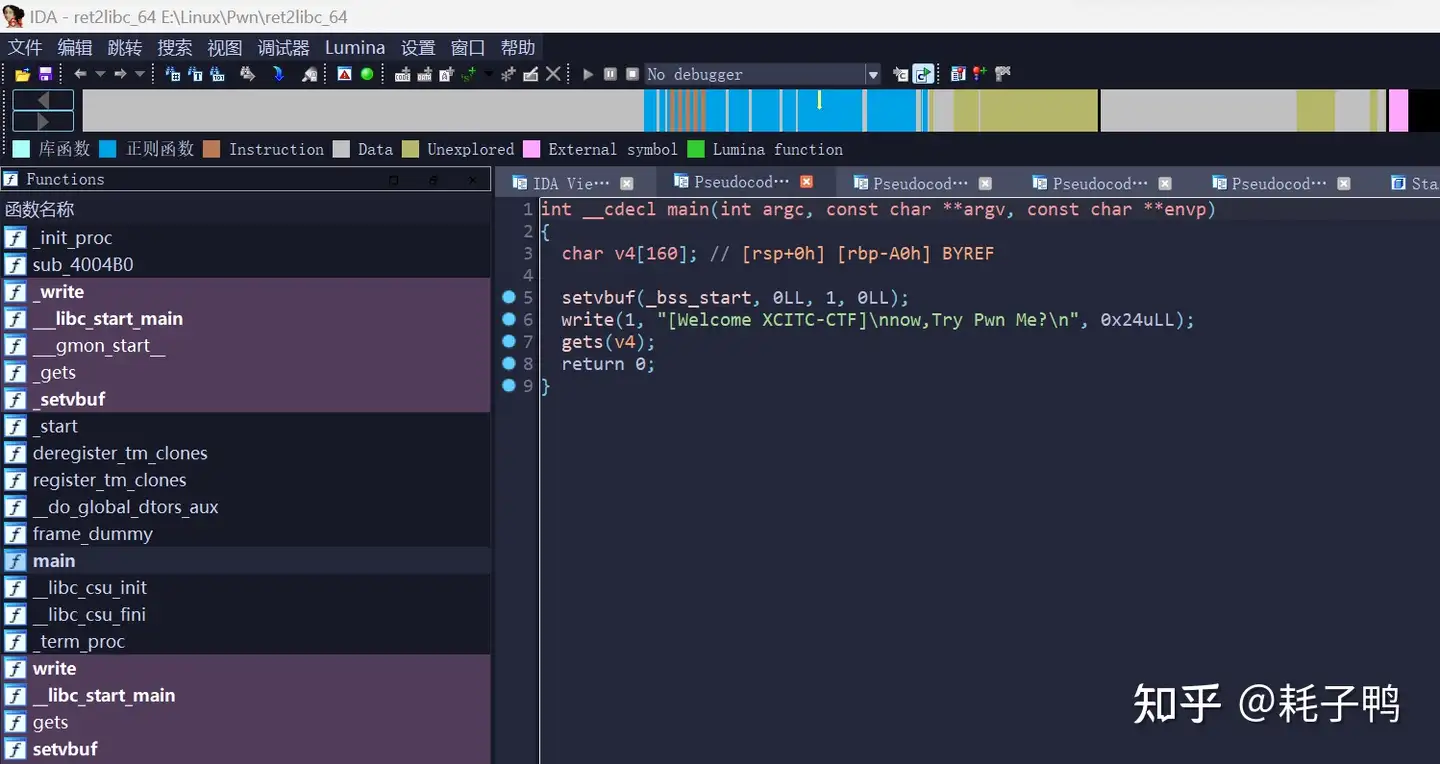This screenshot has width=1440, height=764.
Task: Toggle breakpoint dot on line 5
Action: (509, 297)
